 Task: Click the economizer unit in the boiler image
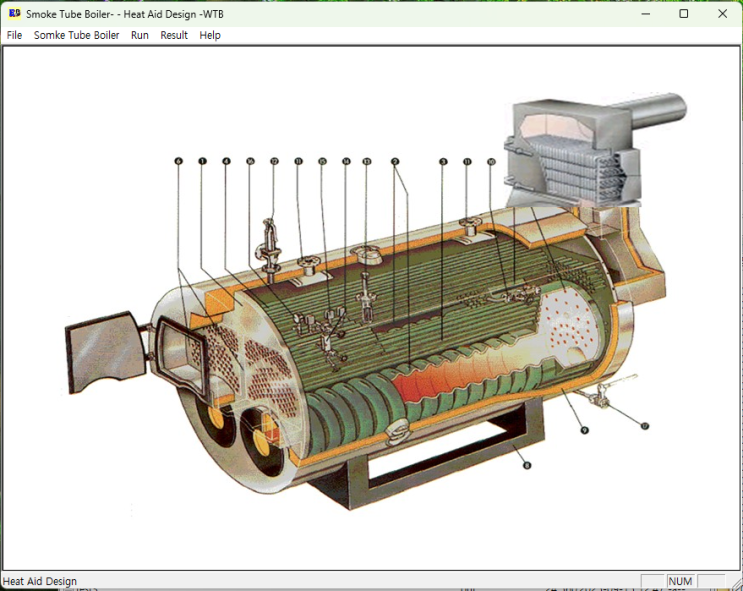pos(578,154)
